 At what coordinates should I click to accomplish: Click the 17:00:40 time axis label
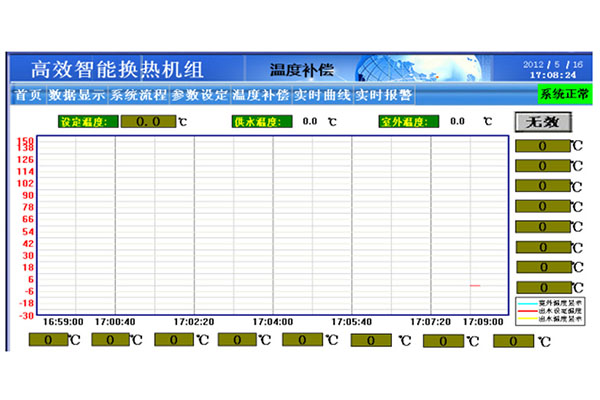(115, 322)
